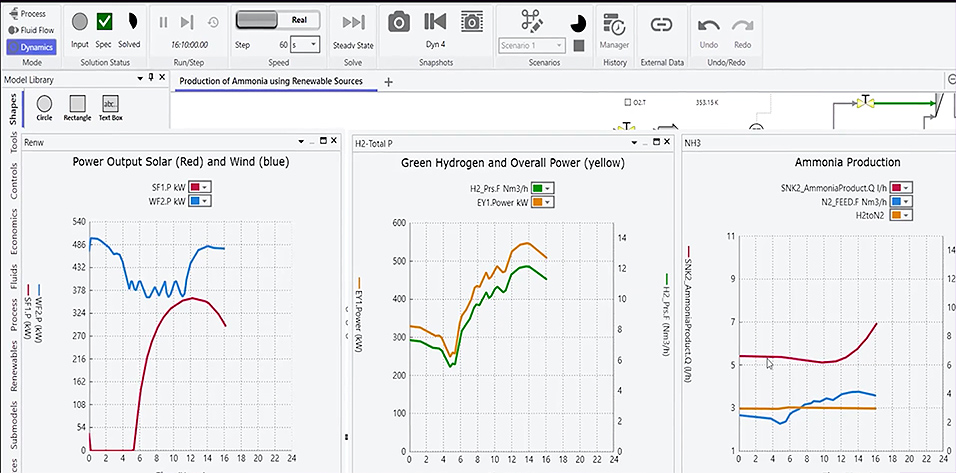Image resolution: width=956 pixels, height=473 pixels.
Task: Click the scenario progress pie icon
Action: pos(578,24)
